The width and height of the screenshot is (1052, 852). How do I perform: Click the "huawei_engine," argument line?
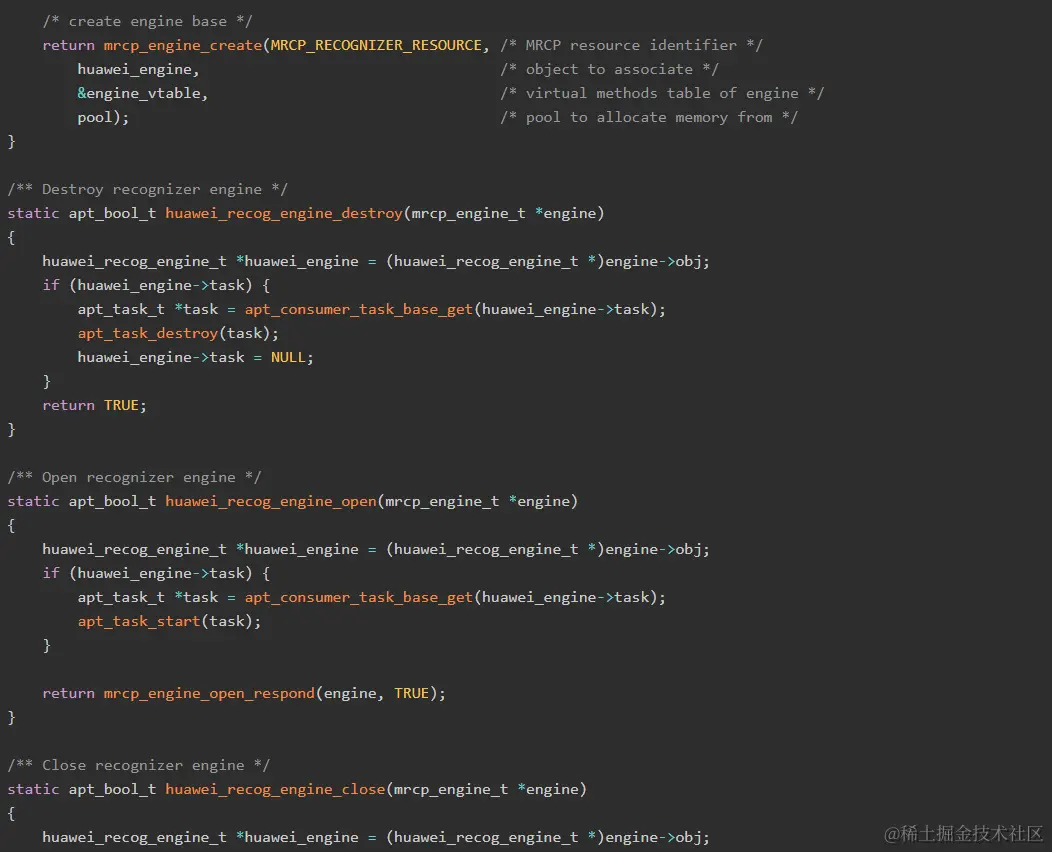[138, 70]
